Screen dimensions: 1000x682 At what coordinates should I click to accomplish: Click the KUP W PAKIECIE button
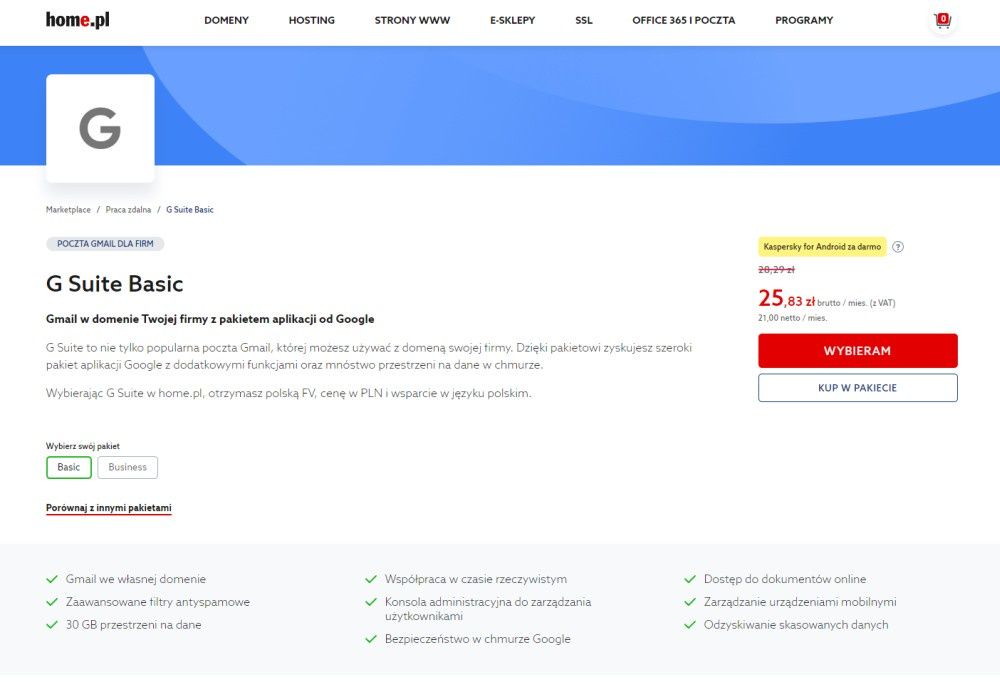[x=858, y=387]
